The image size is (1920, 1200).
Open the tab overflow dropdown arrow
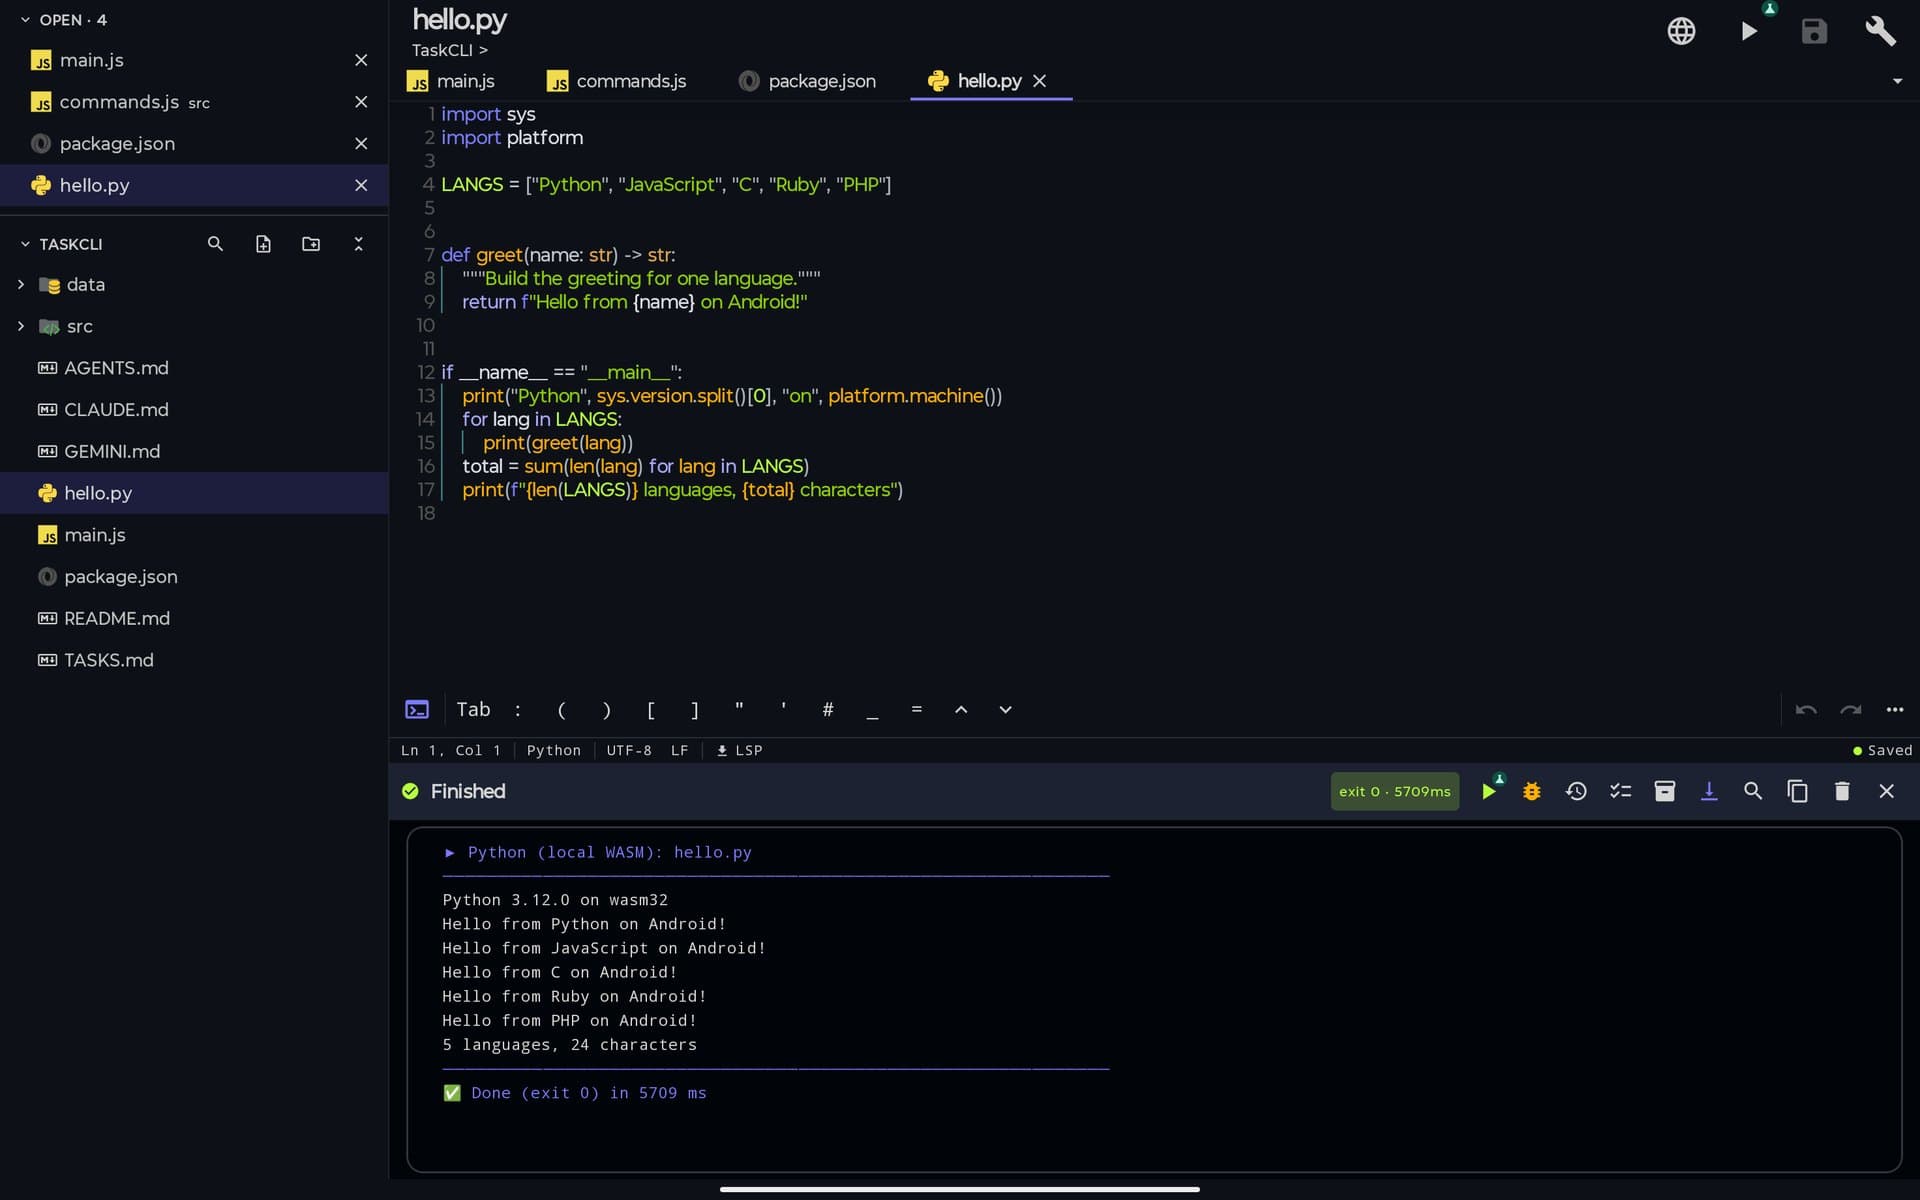1897,81
